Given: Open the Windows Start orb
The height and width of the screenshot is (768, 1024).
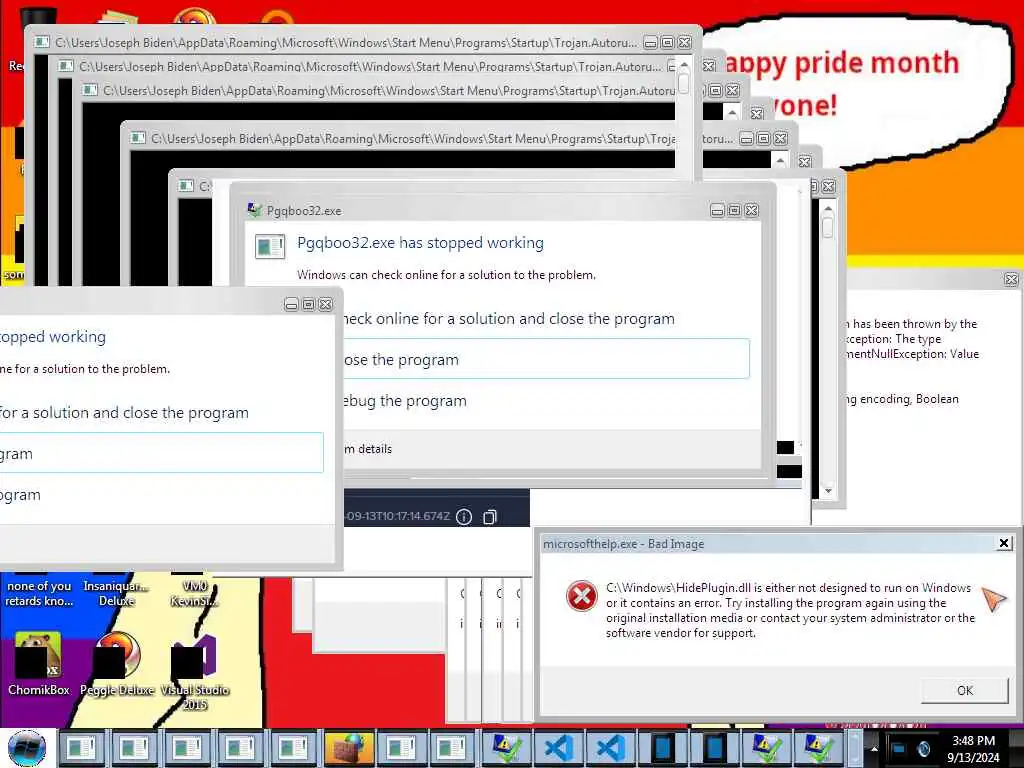Looking at the screenshot, I should pos(27,748).
